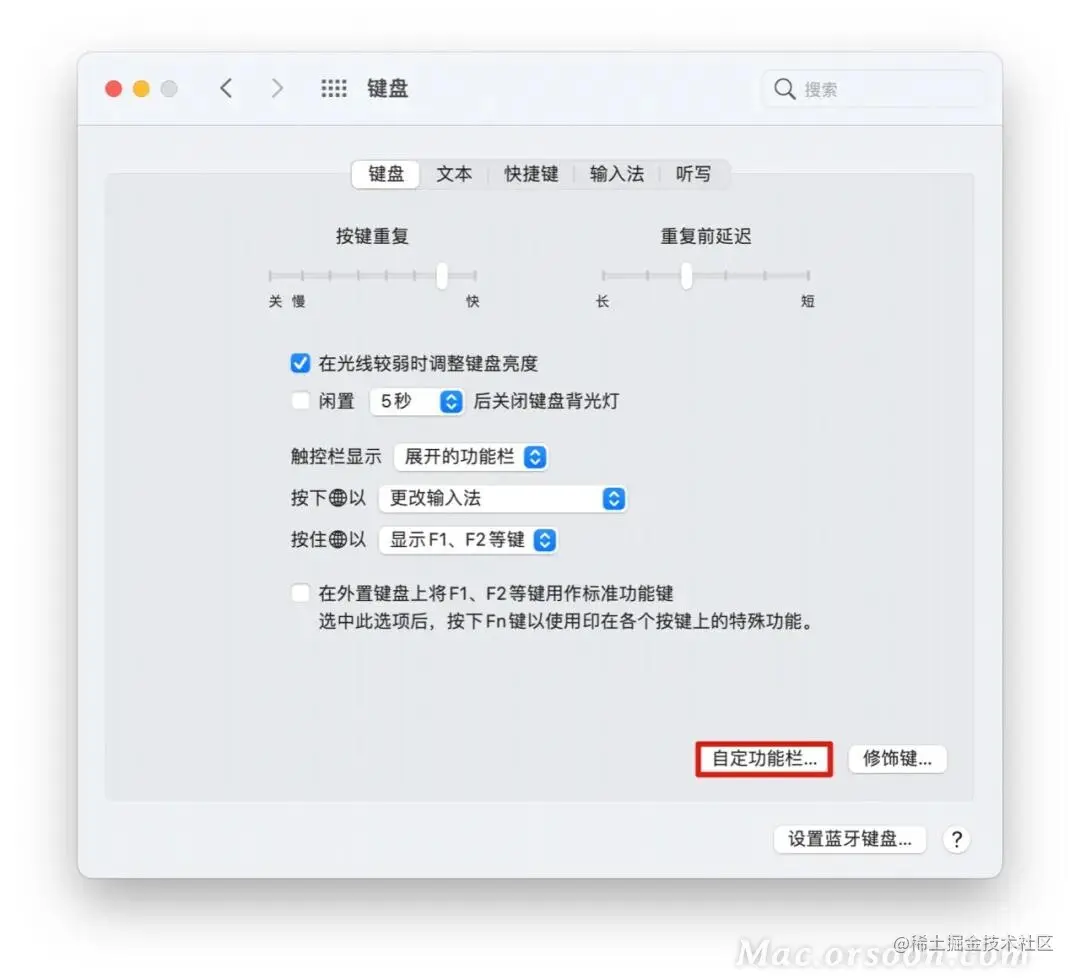The image size is (1080, 980).
Task: Click the blue stepper arrows beside 5秒
Action: pos(451,402)
